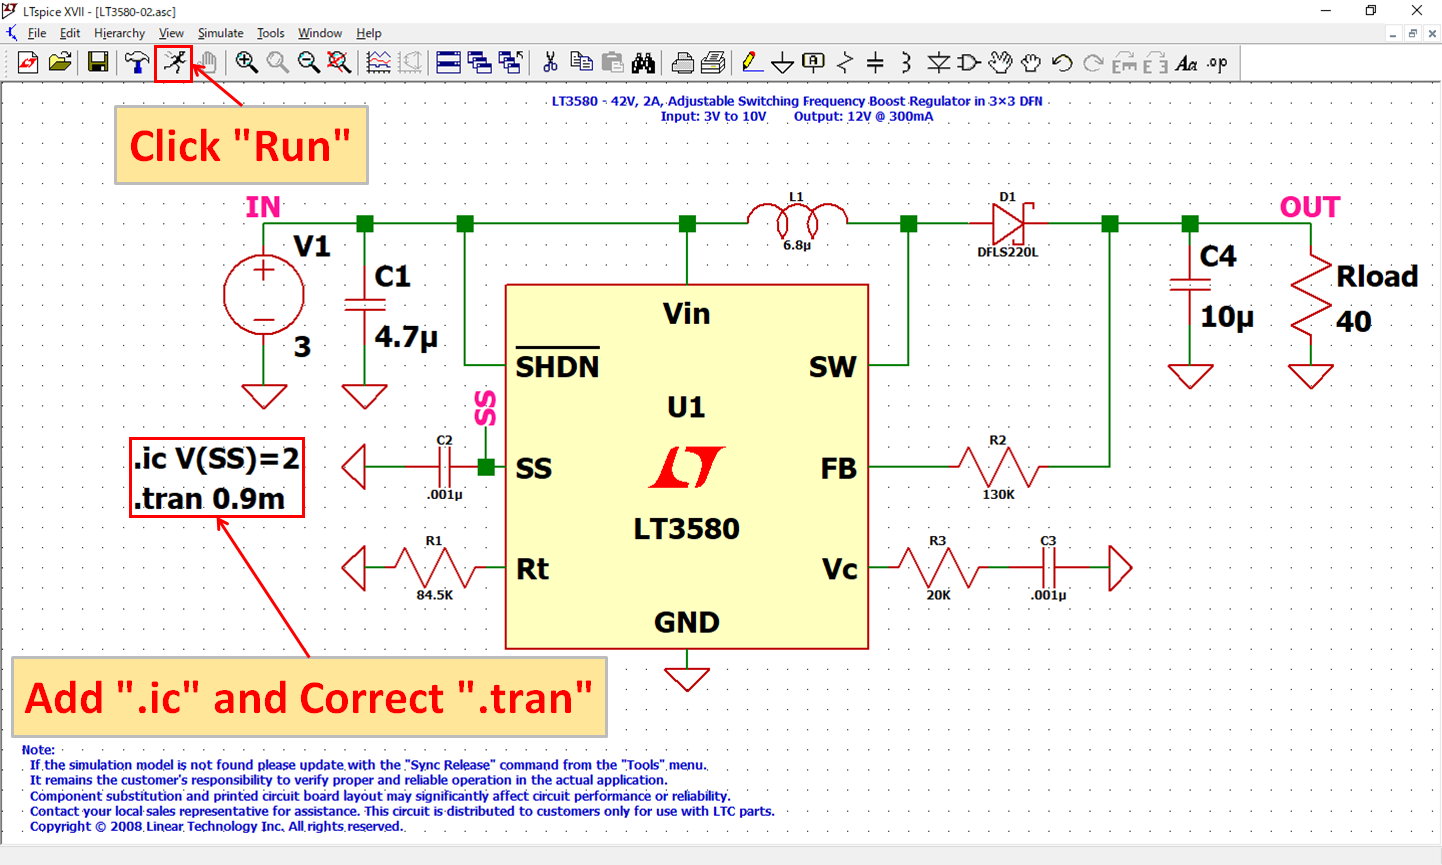The image size is (1442, 865).
Task: Zoom to fit the full schematic
Action: click(339, 62)
